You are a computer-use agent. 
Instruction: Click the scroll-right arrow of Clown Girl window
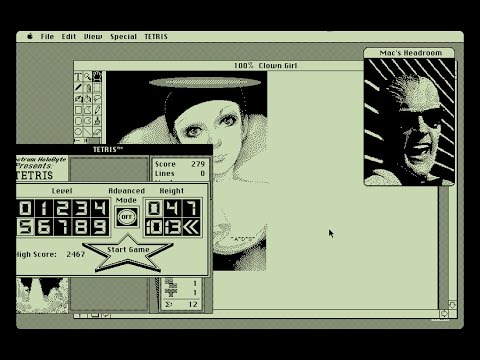click(x=444, y=313)
